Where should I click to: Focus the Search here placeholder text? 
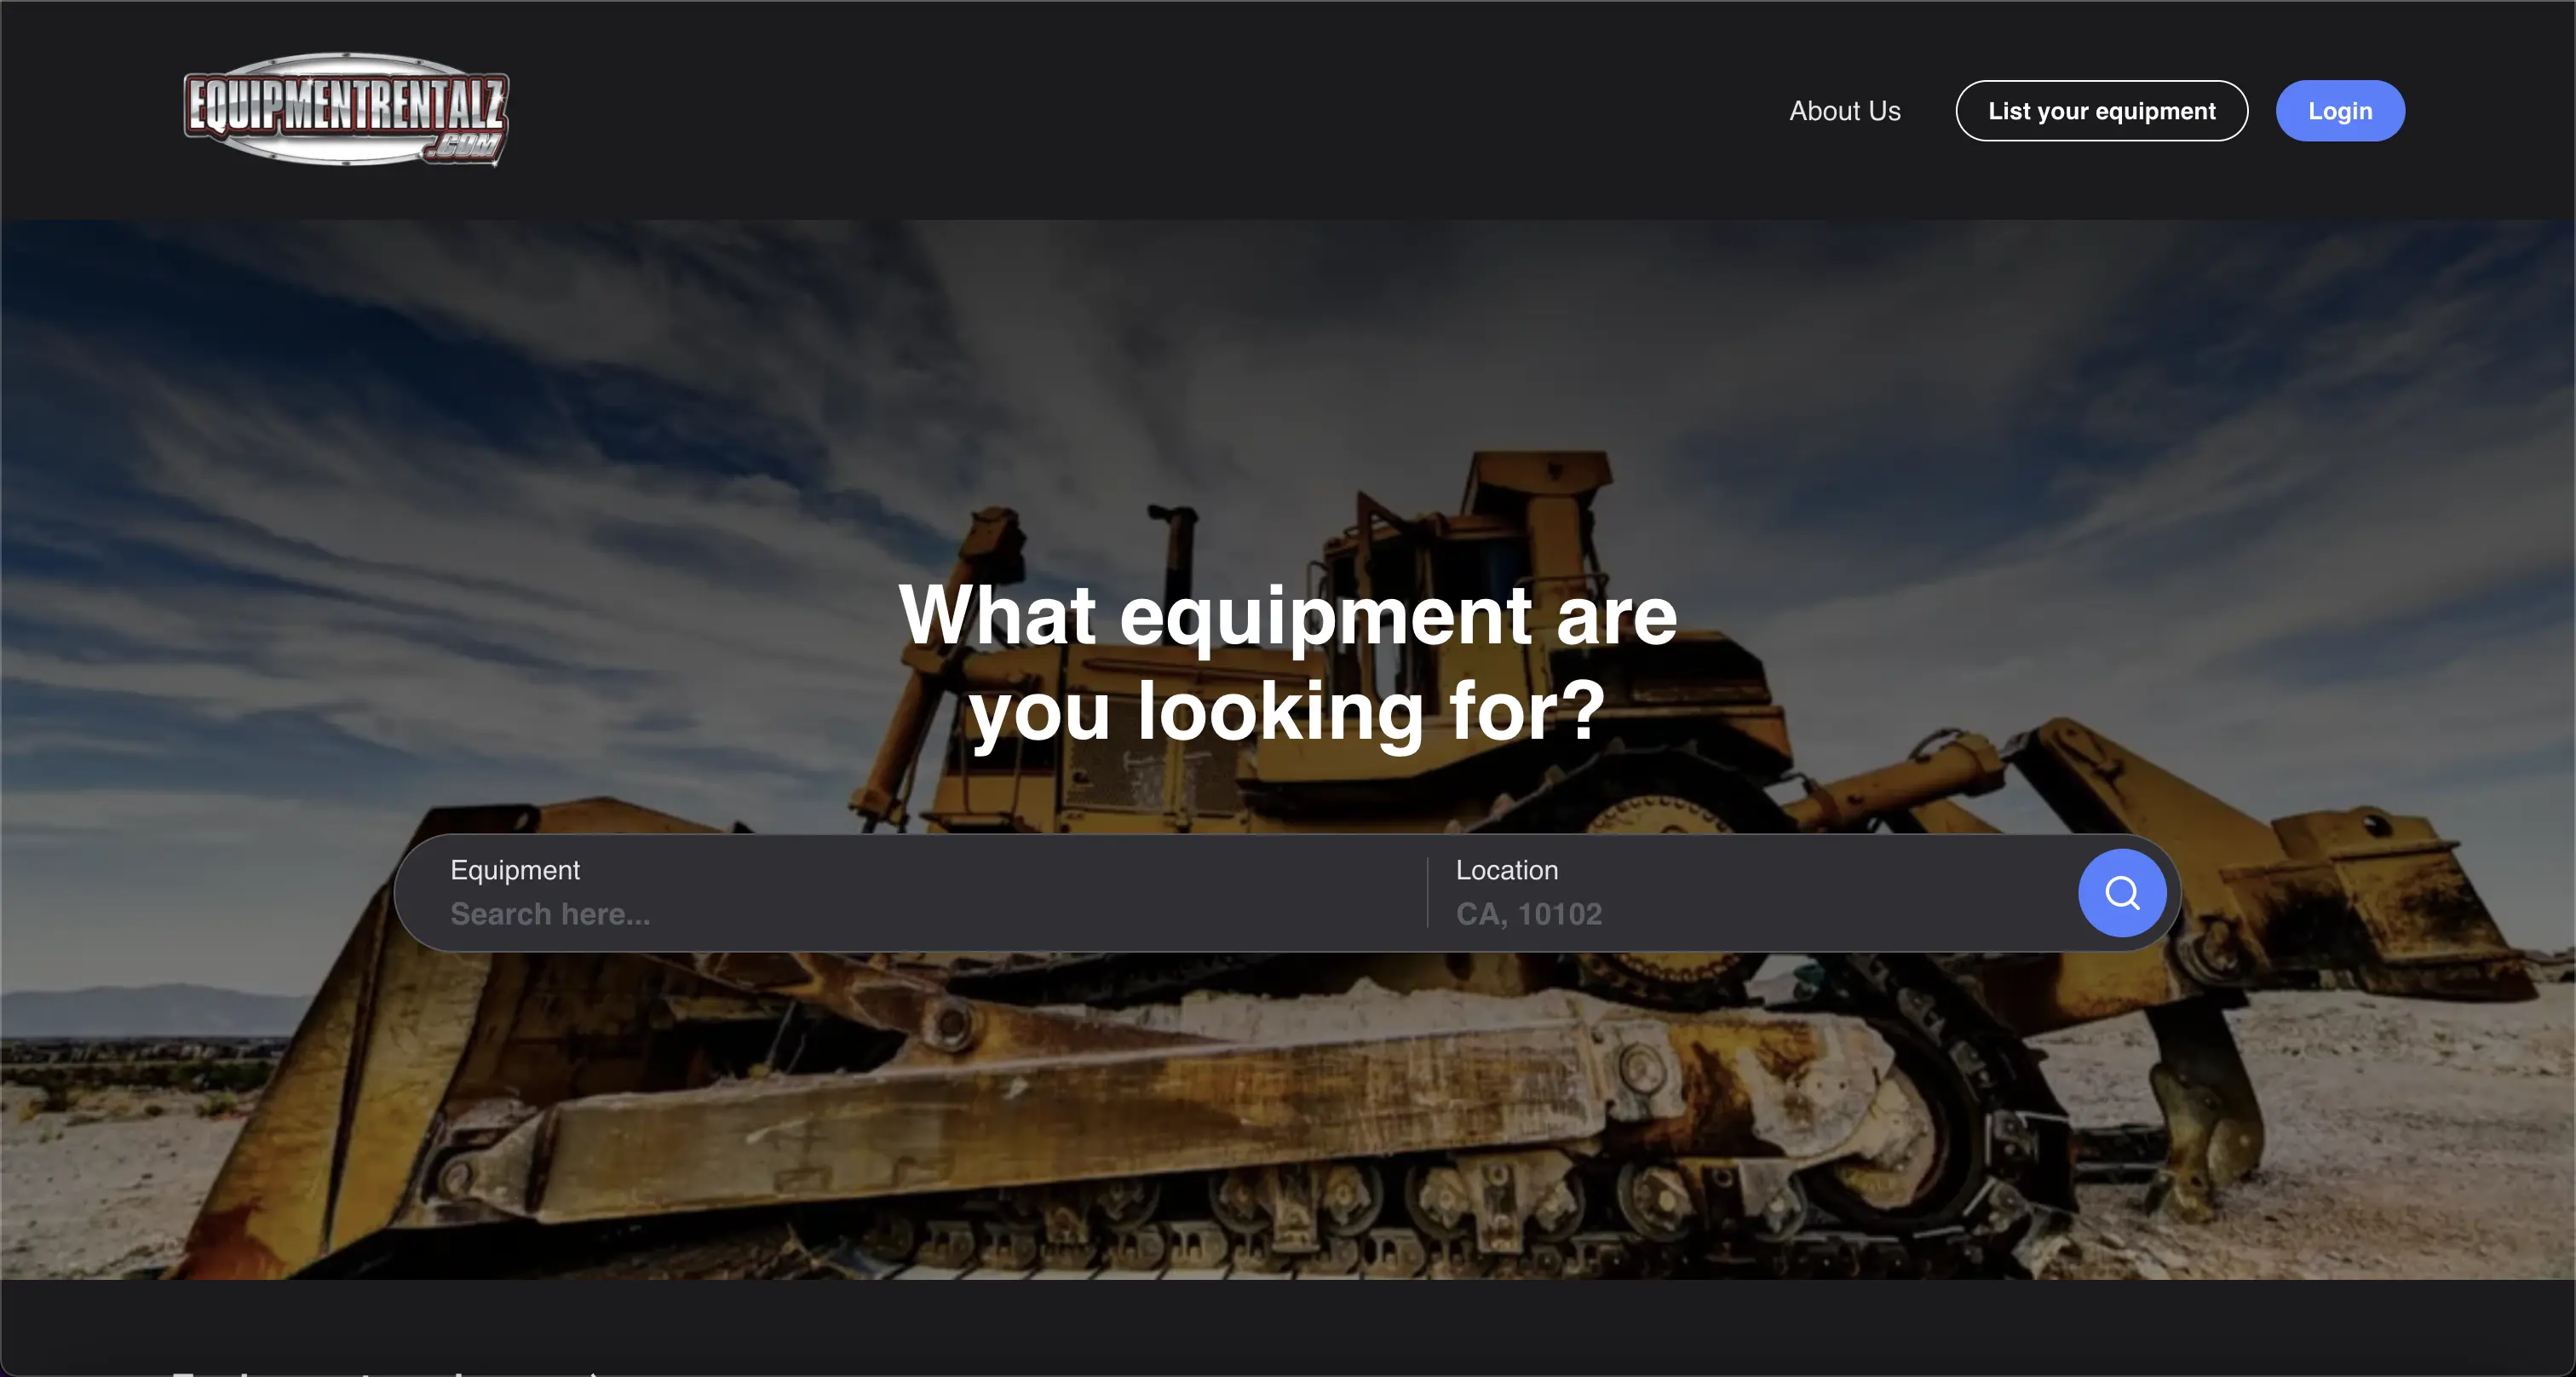[x=551, y=913]
